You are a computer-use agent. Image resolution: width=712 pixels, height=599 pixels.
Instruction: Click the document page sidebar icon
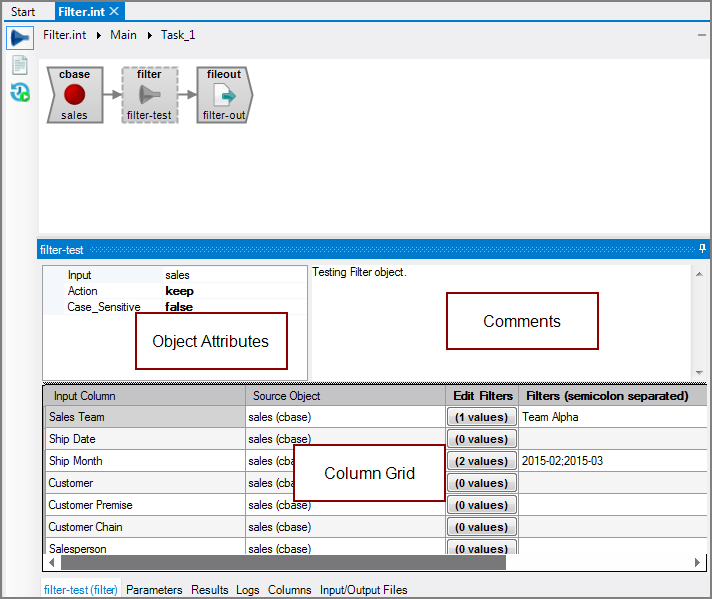coord(19,65)
